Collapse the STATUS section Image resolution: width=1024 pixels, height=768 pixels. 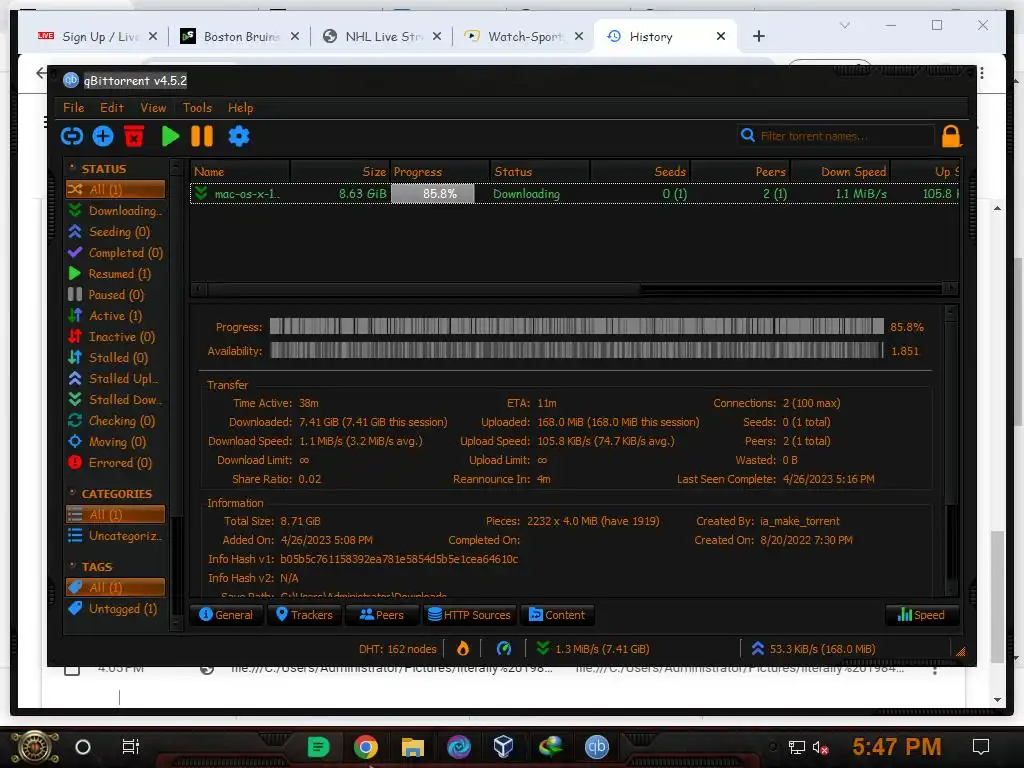coord(72,168)
